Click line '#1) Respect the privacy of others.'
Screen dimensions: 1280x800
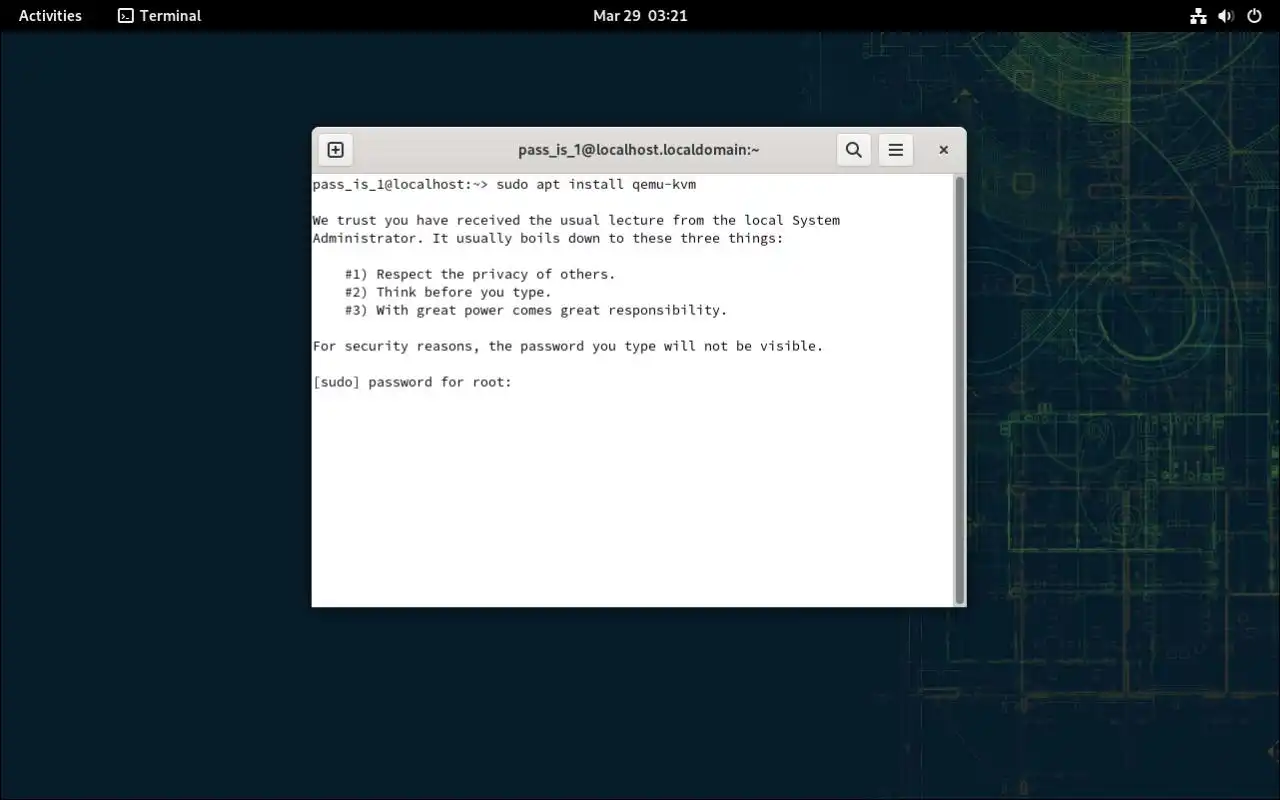click(480, 274)
